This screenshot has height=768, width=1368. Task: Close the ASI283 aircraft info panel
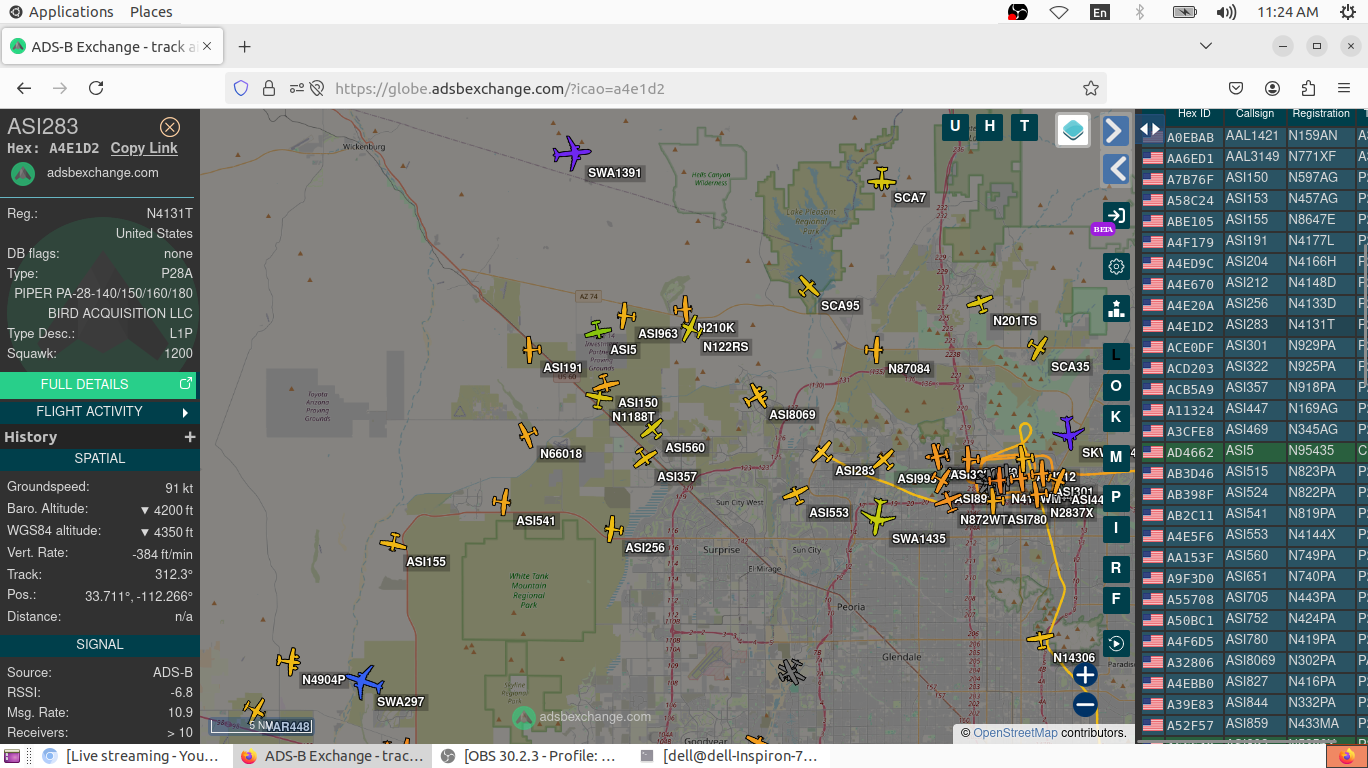pos(170,127)
